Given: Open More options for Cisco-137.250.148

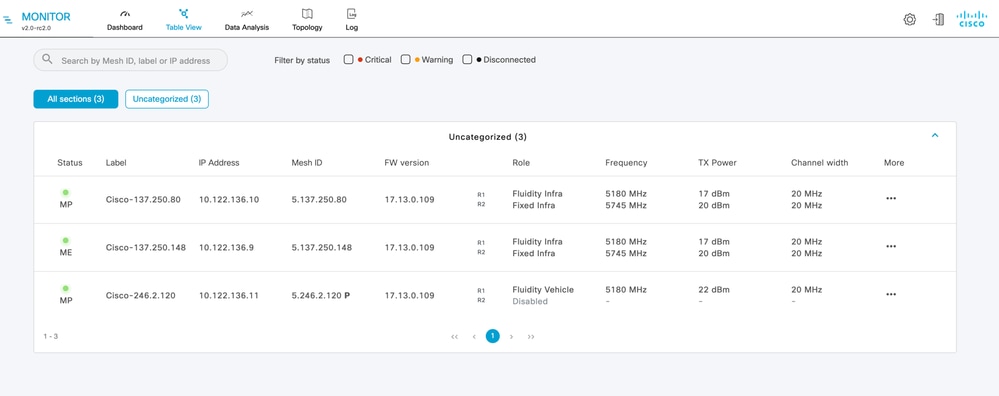Looking at the screenshot, I should (891, 247).
